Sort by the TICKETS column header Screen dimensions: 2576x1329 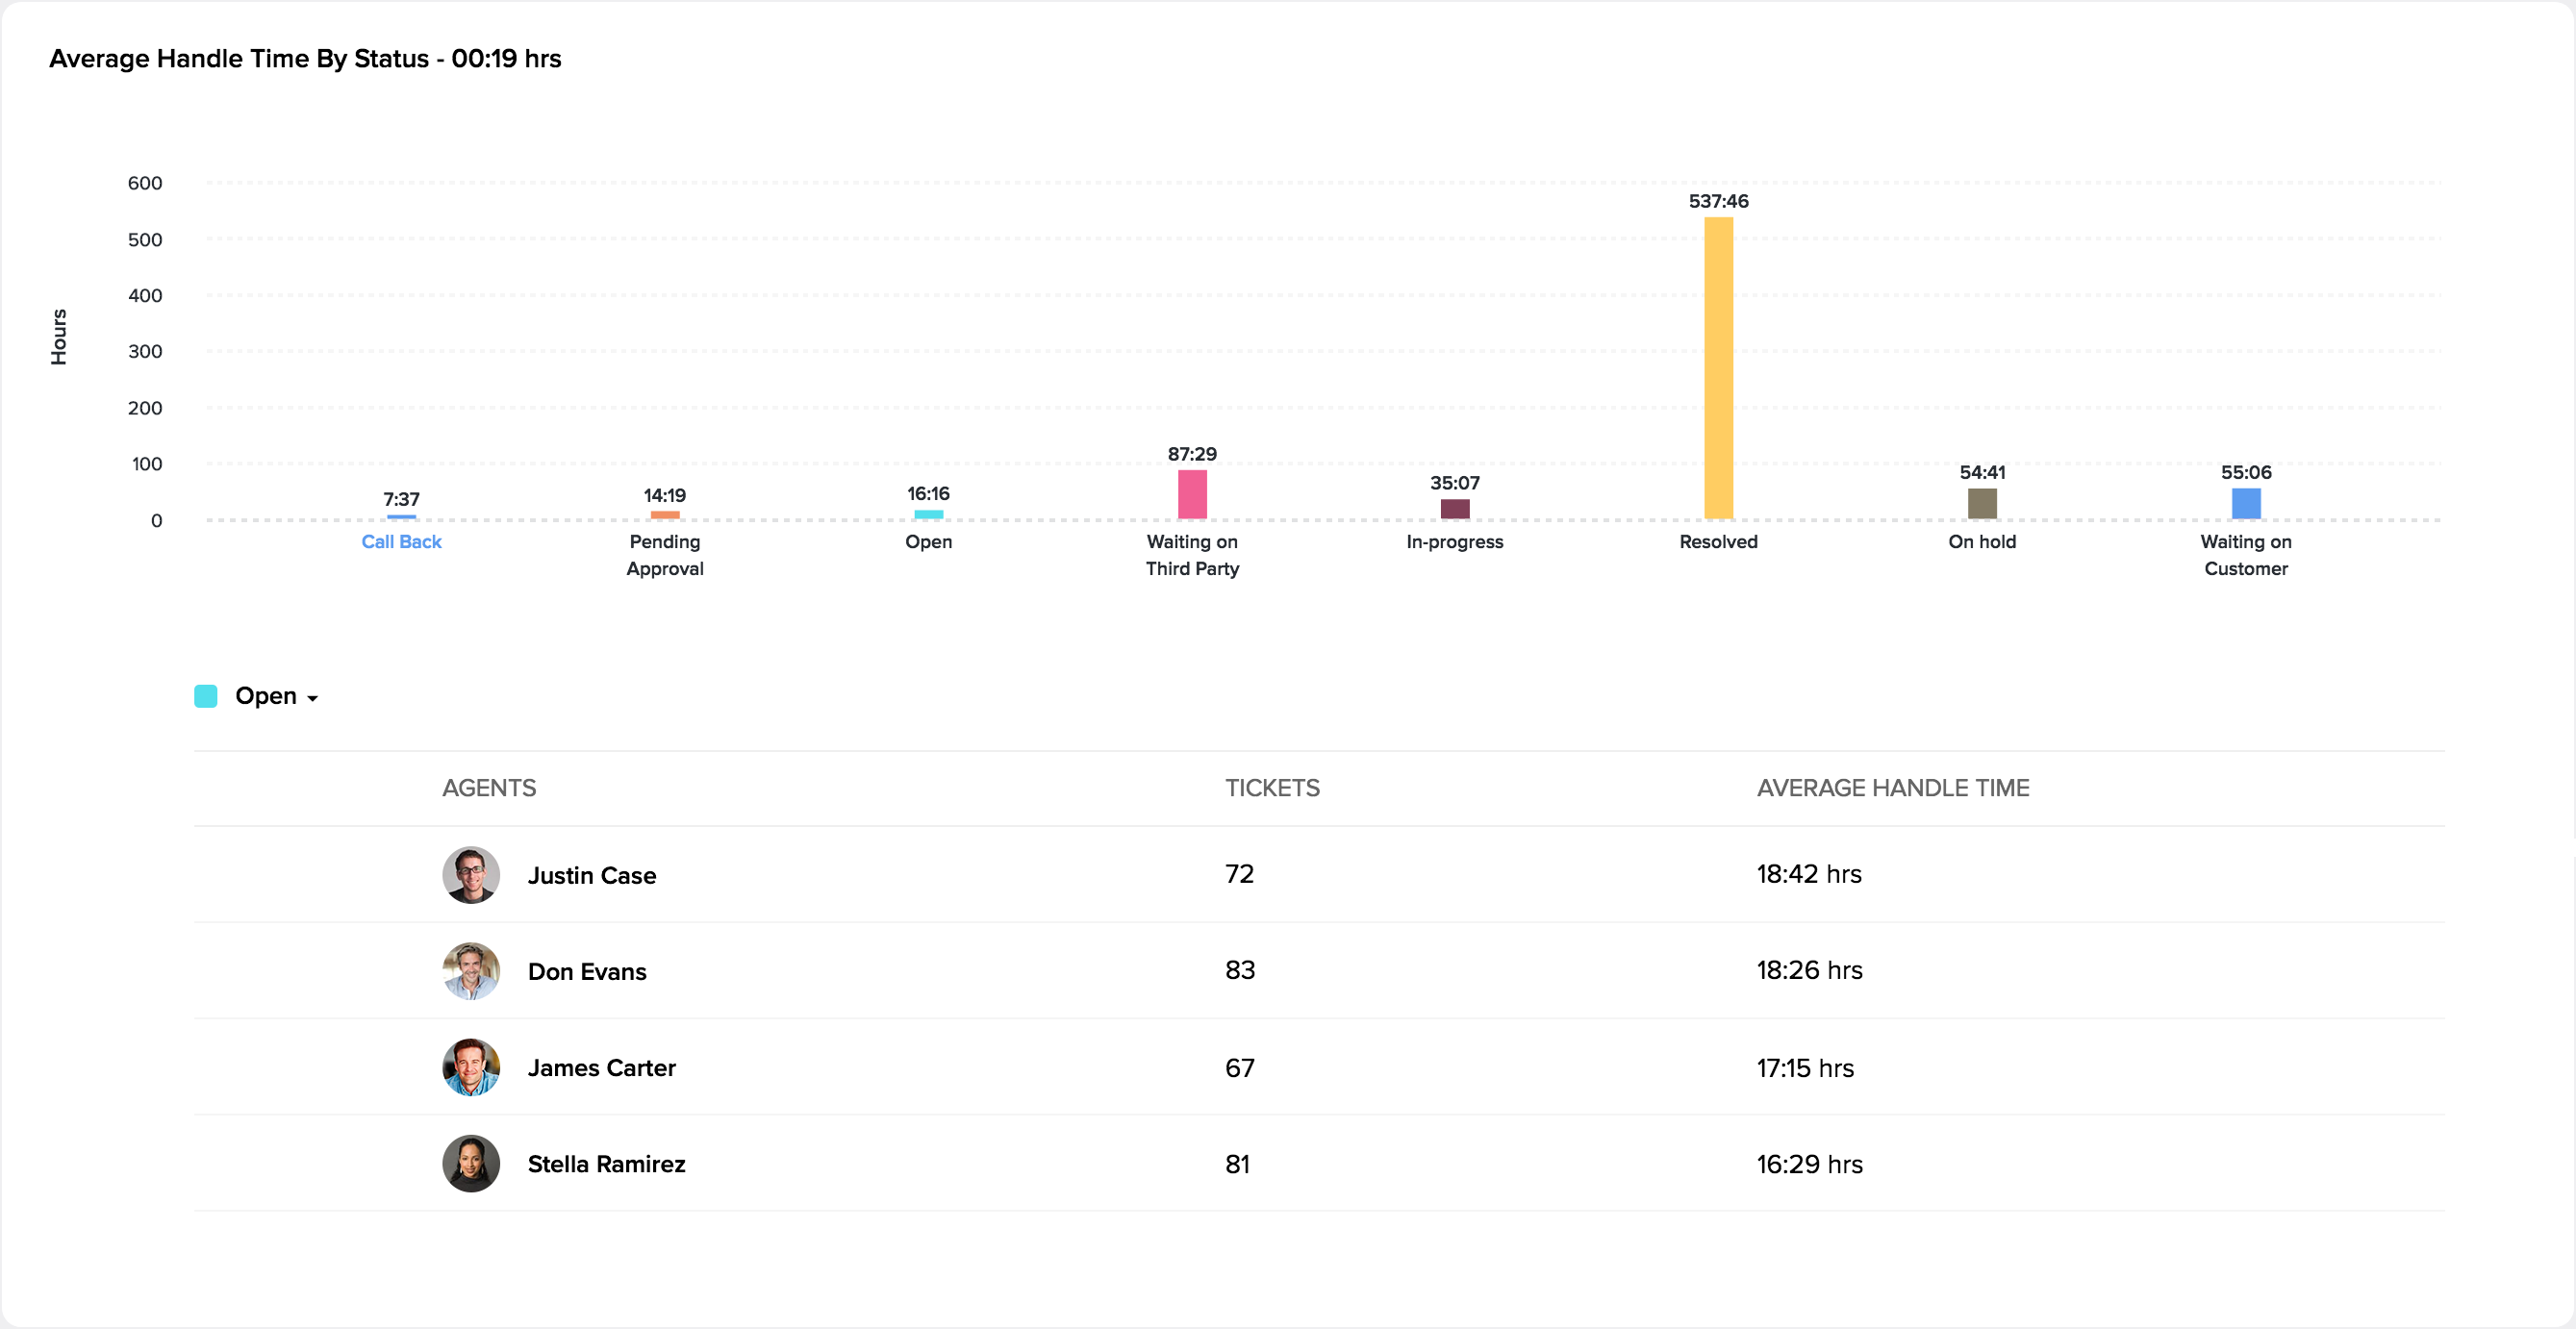1272,788
